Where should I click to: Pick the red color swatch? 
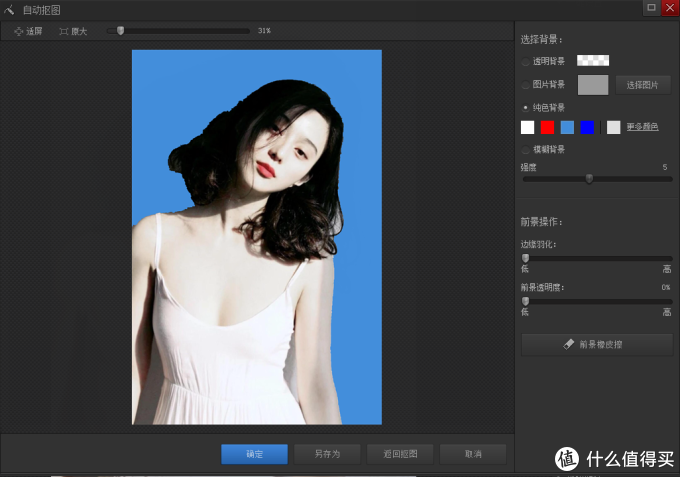[x=547, y=127]
